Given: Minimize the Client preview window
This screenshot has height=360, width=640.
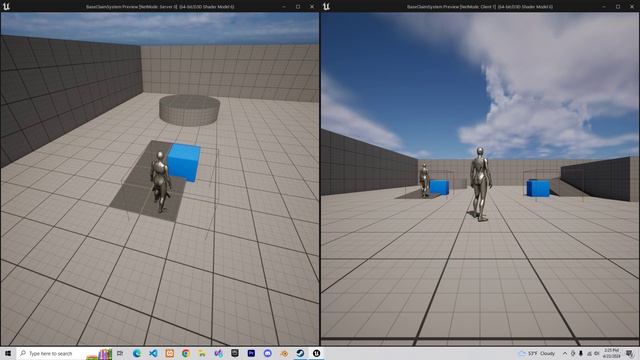Looking at the screenshot, I should (x=604, y=7).
